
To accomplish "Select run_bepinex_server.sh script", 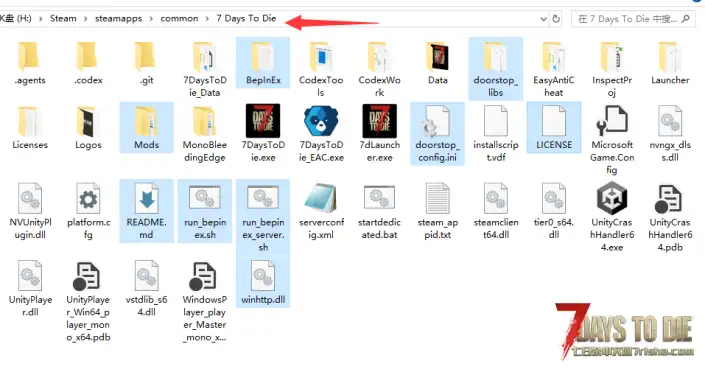I will point(263,218).
